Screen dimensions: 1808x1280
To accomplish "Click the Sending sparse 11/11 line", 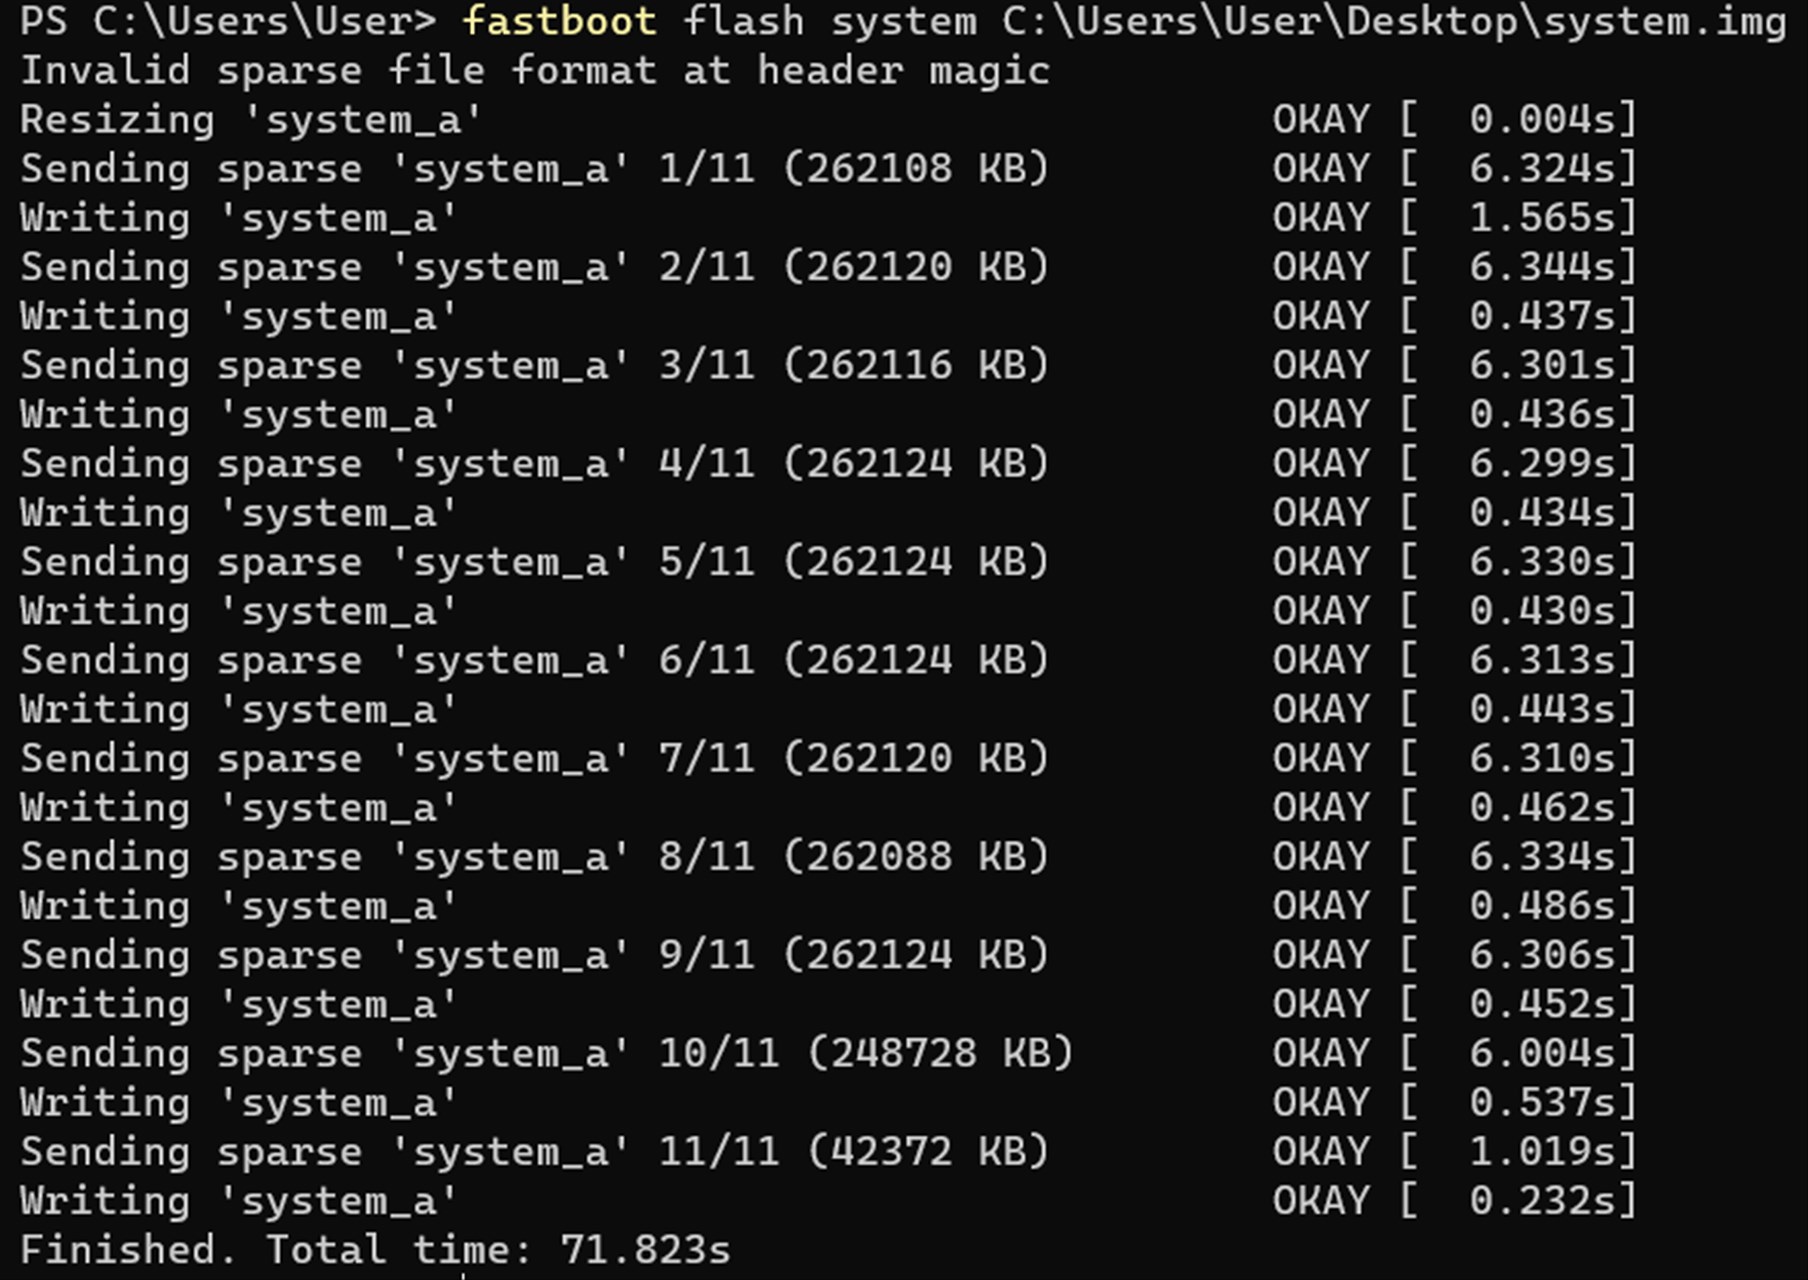I will point(535,1150).
